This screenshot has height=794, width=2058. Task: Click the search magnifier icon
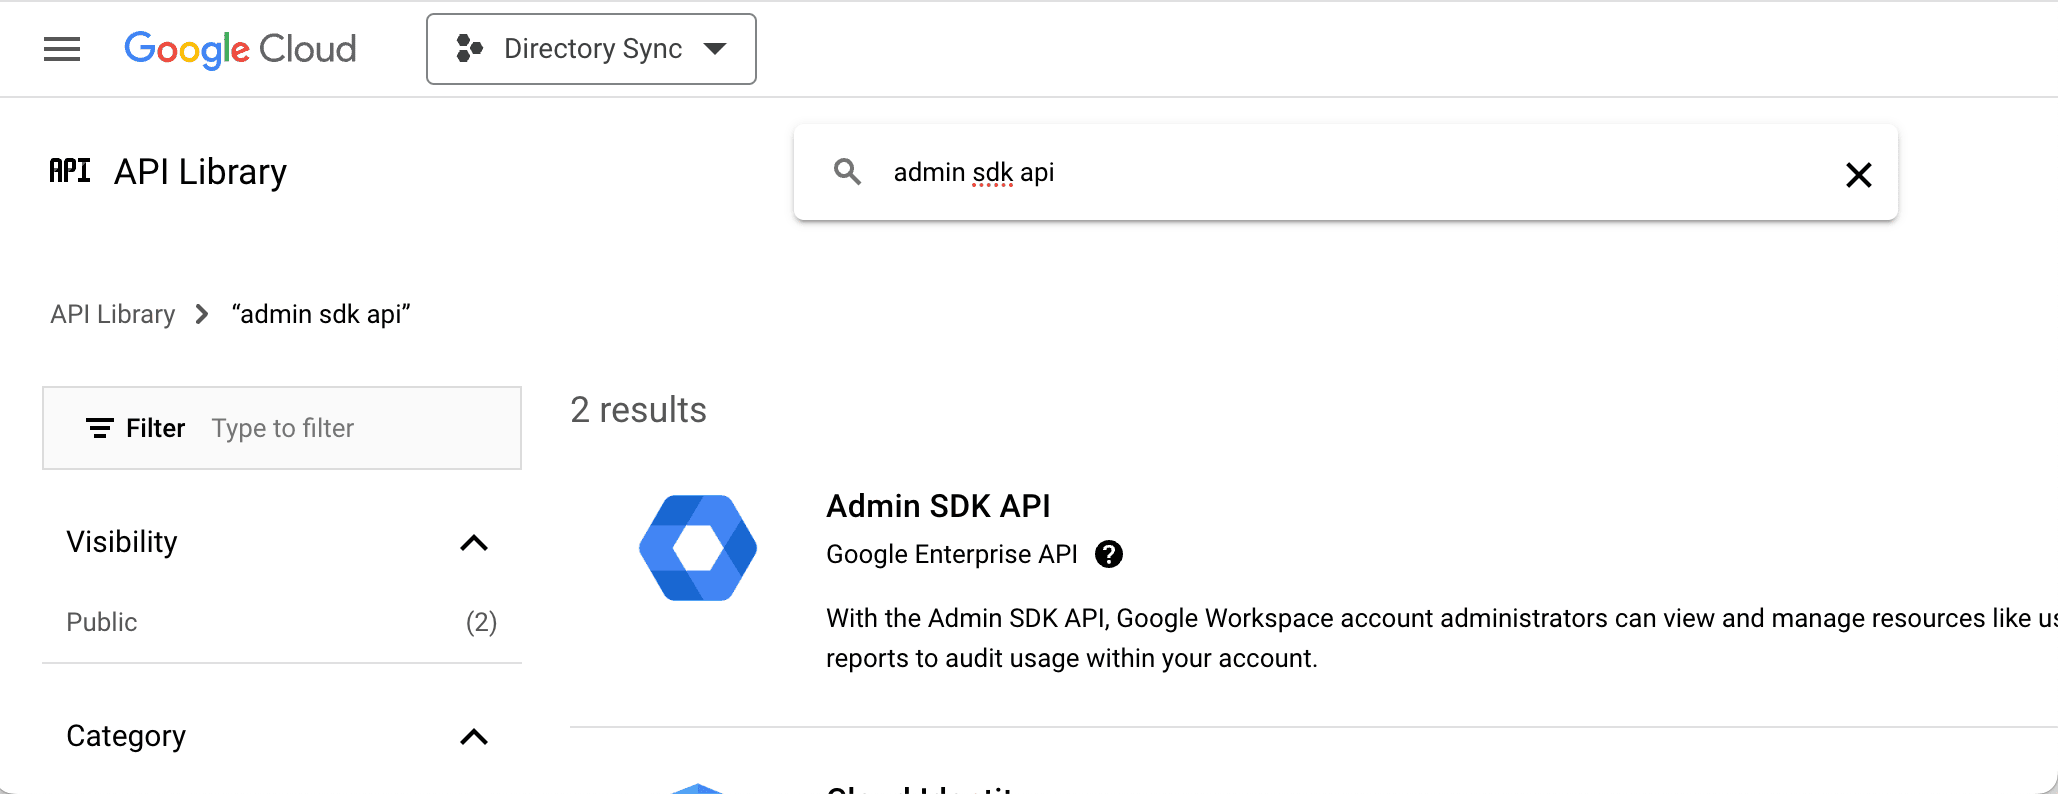coord(847,172)
